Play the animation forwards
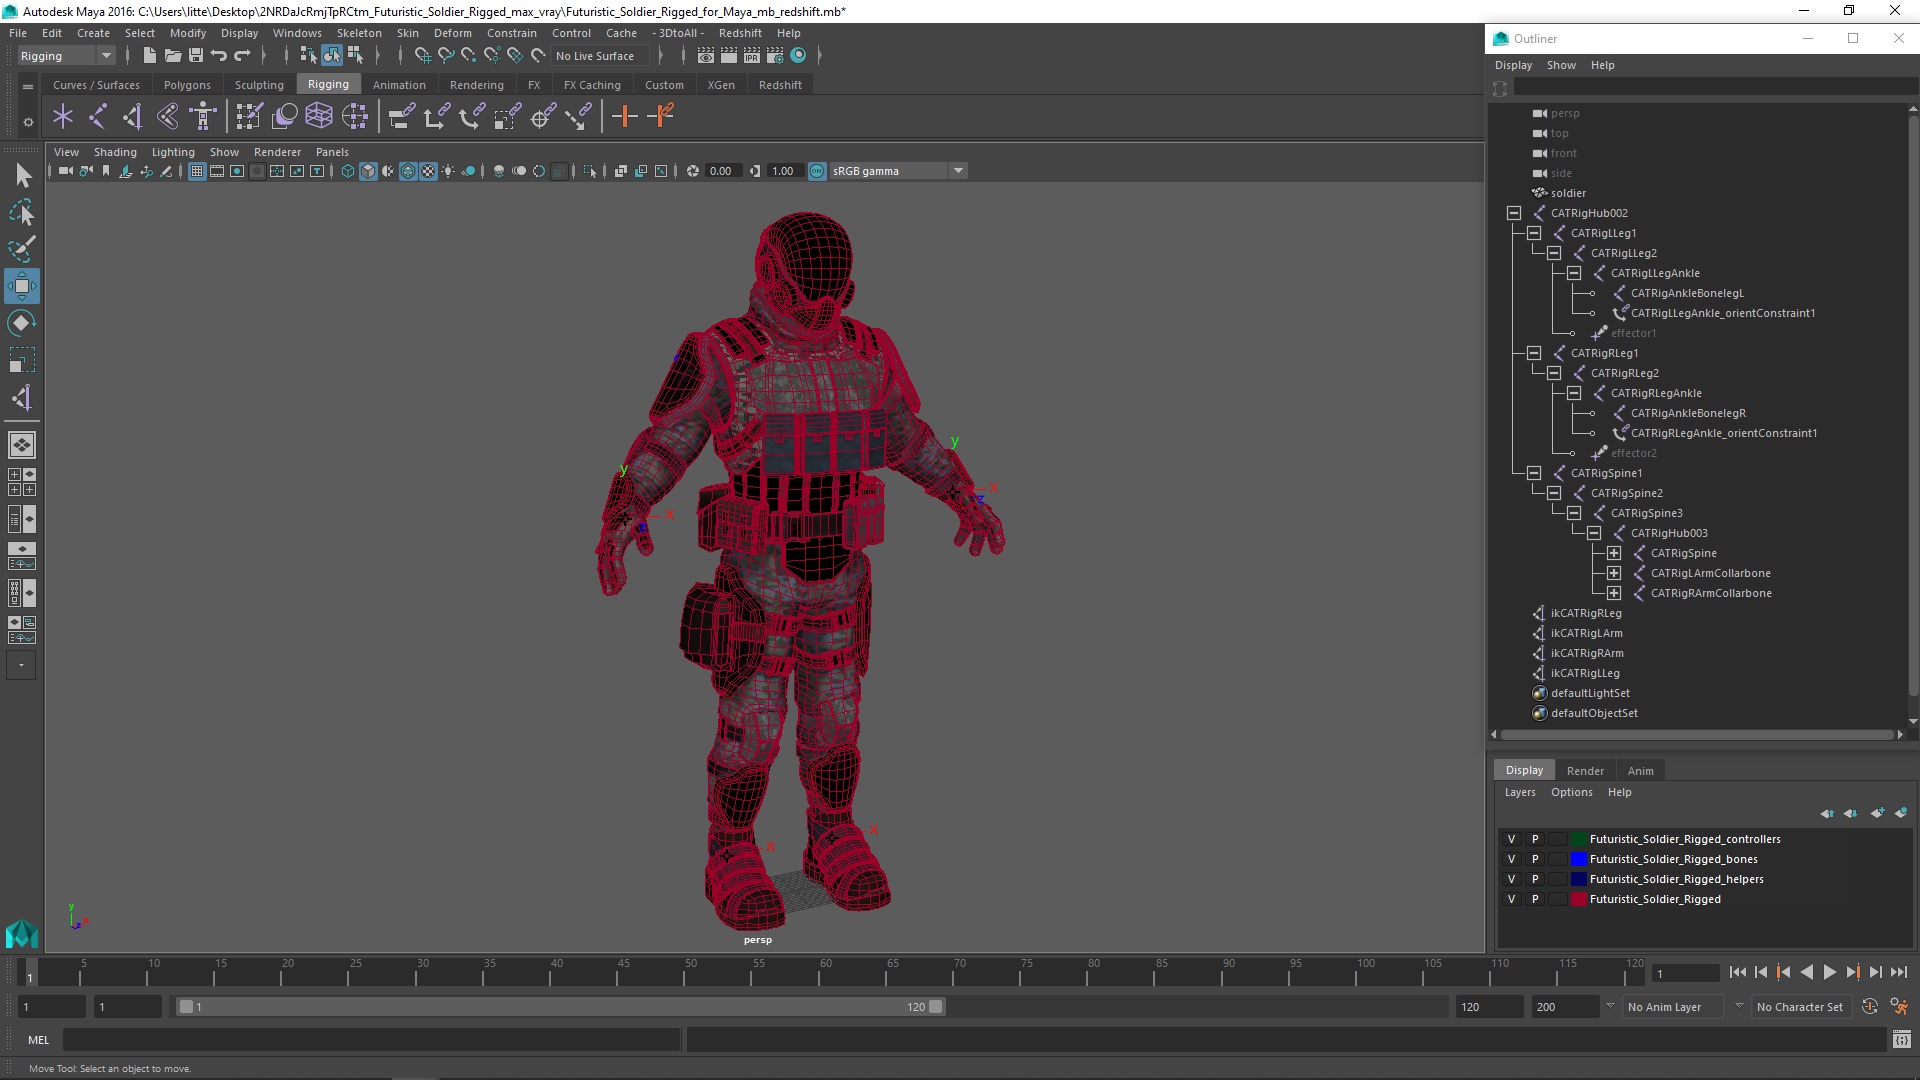 (x=1829, y=972)
